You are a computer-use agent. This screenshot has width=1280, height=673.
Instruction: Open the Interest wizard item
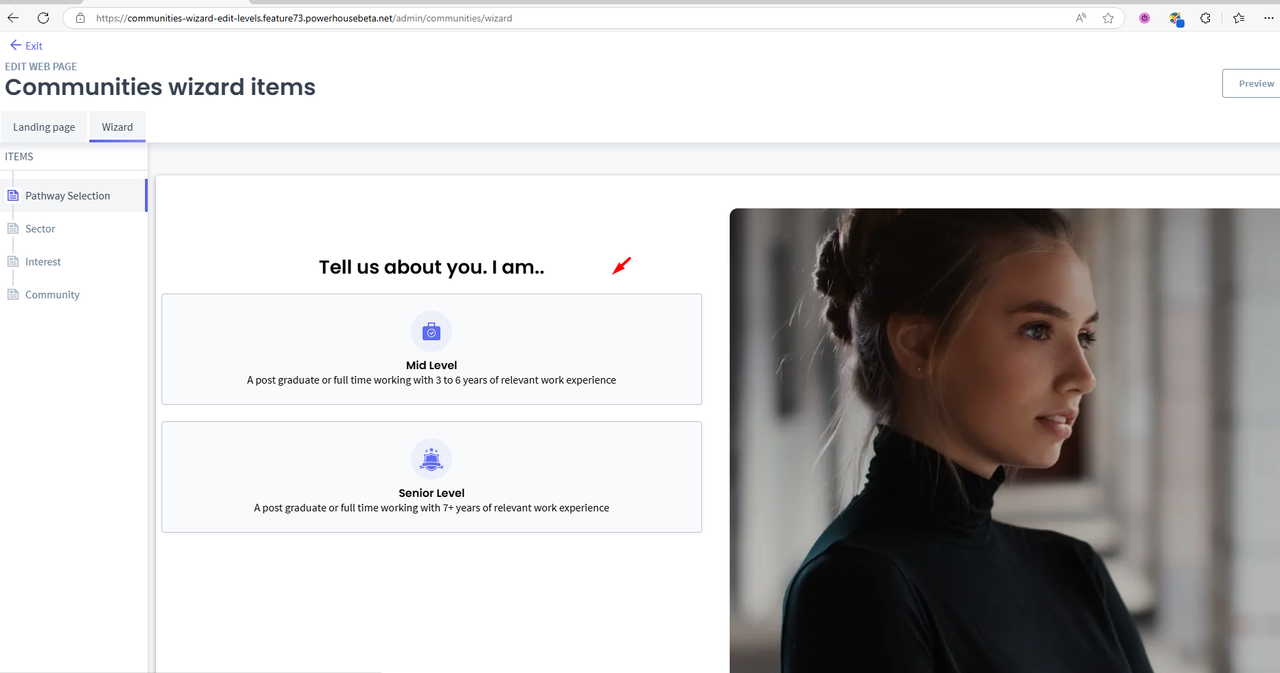[x=43, y=262]
